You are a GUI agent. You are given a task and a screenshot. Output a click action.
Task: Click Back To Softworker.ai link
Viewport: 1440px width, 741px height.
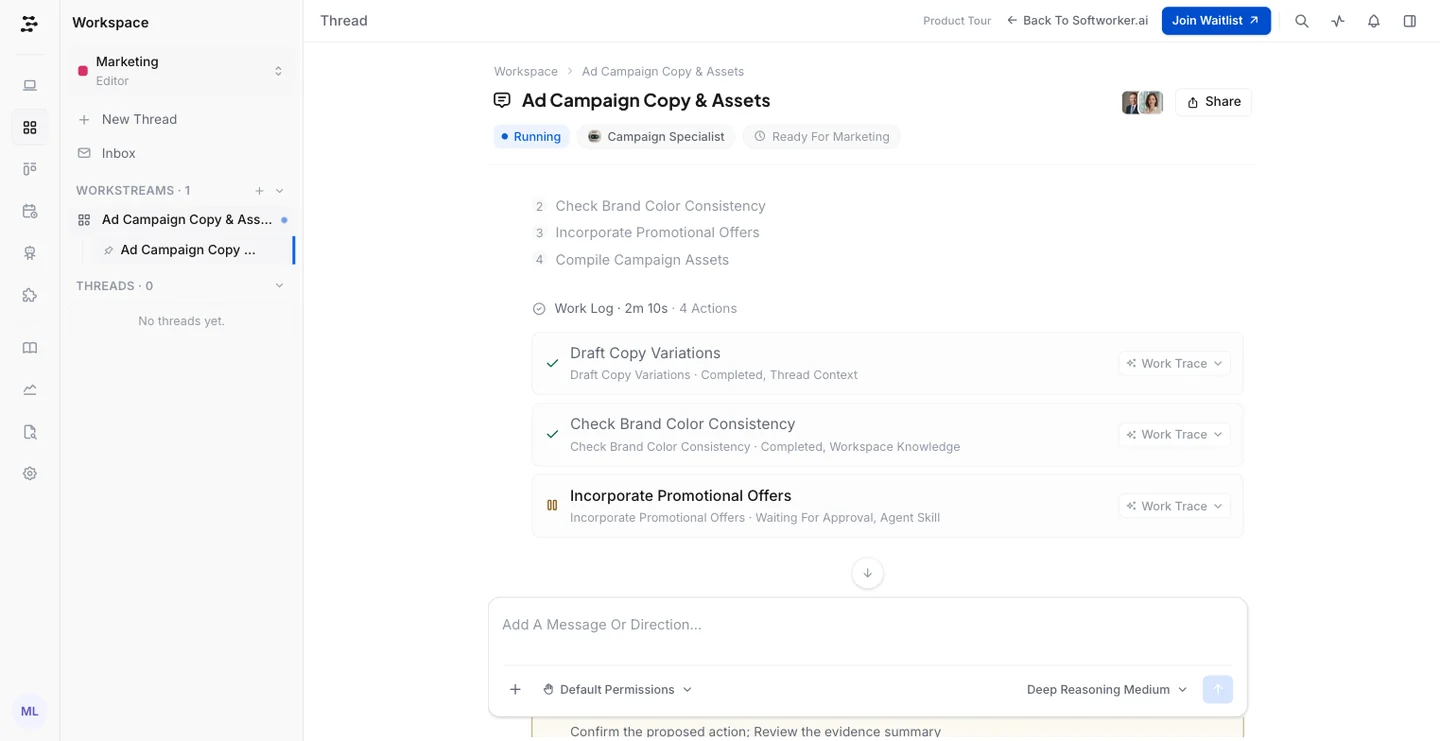(1077, 21)
